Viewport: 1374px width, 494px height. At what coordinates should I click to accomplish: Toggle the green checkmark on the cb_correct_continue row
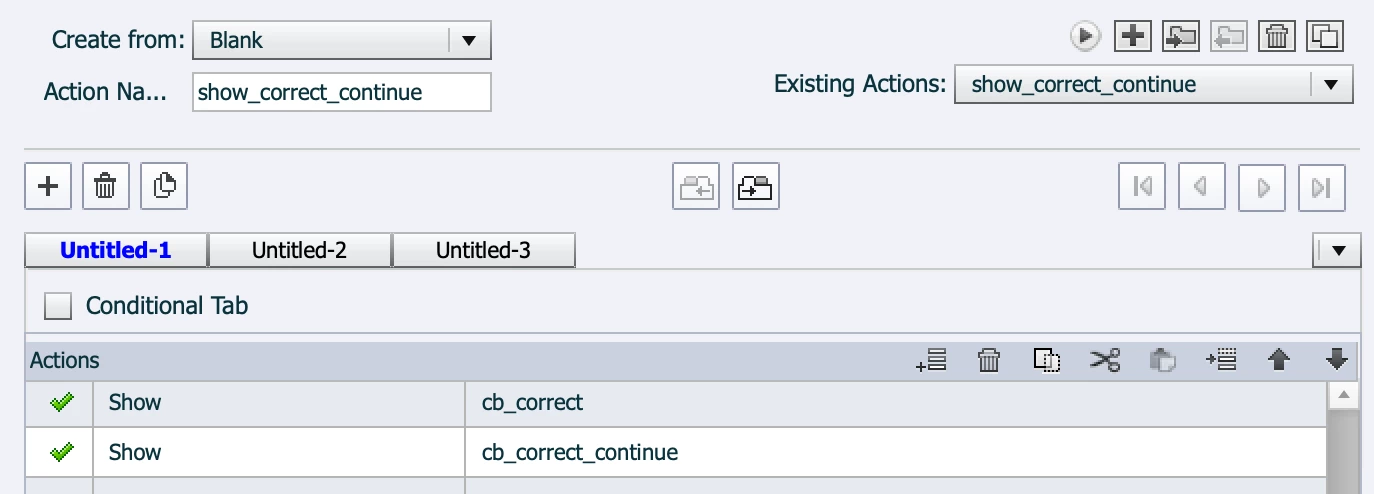click(61, 453)
